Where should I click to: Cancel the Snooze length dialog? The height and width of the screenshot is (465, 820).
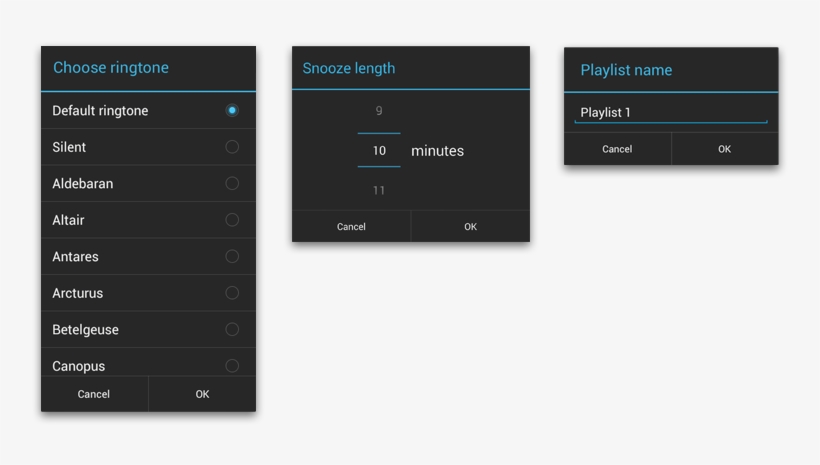(351, 226)
